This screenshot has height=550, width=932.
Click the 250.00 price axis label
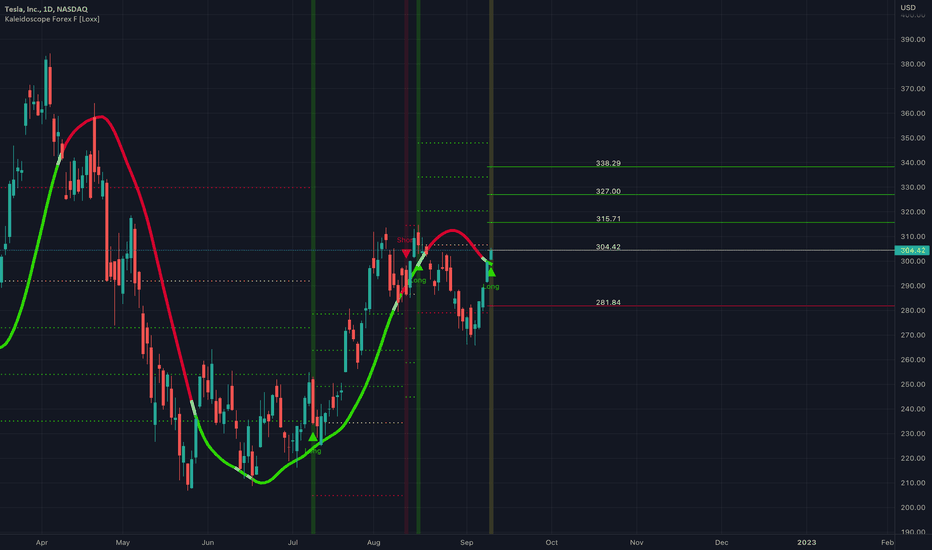pyautogui.click(x=913, y=385)
